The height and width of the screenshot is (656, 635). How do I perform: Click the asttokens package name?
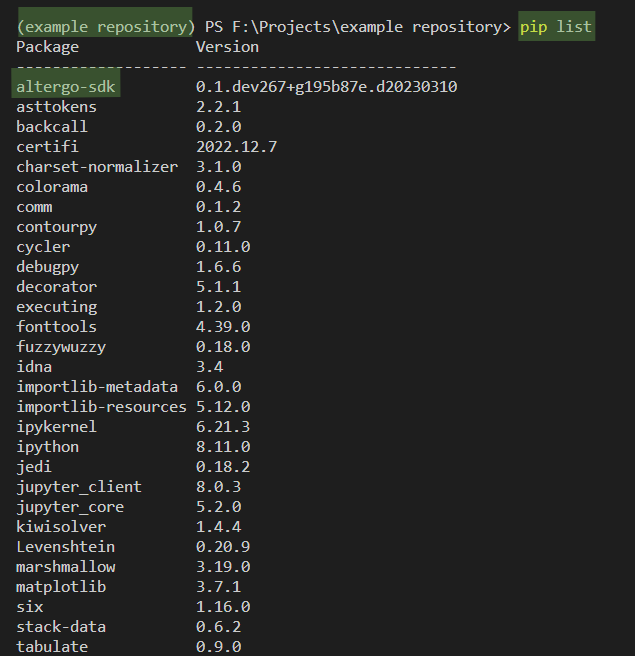[x=56, y=107]
